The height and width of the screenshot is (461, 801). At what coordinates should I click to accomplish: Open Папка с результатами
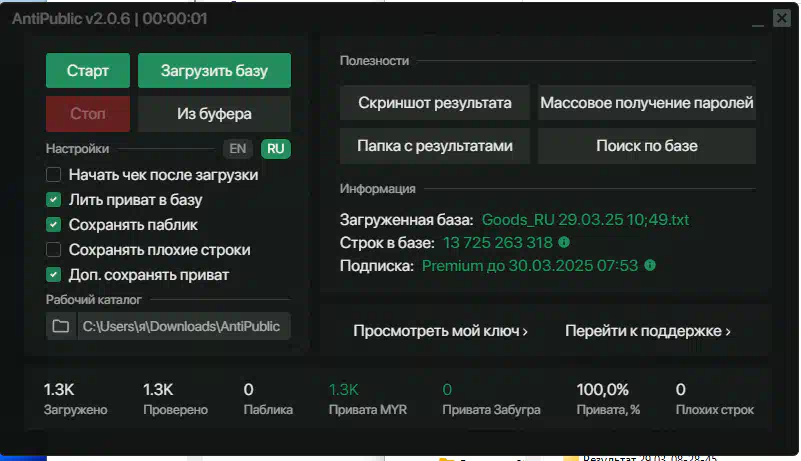pyautogui.click(x=435, y=146)
